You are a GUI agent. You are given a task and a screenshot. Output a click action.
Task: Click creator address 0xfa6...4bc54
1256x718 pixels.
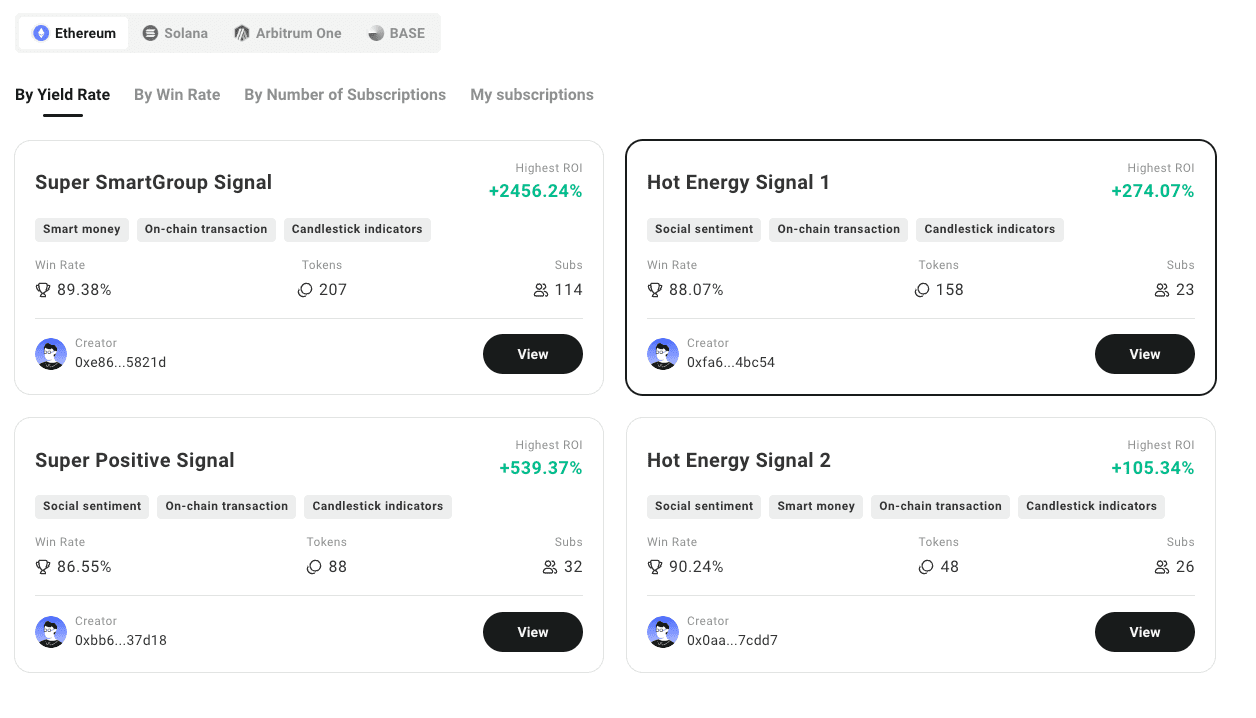pos(731,362)
